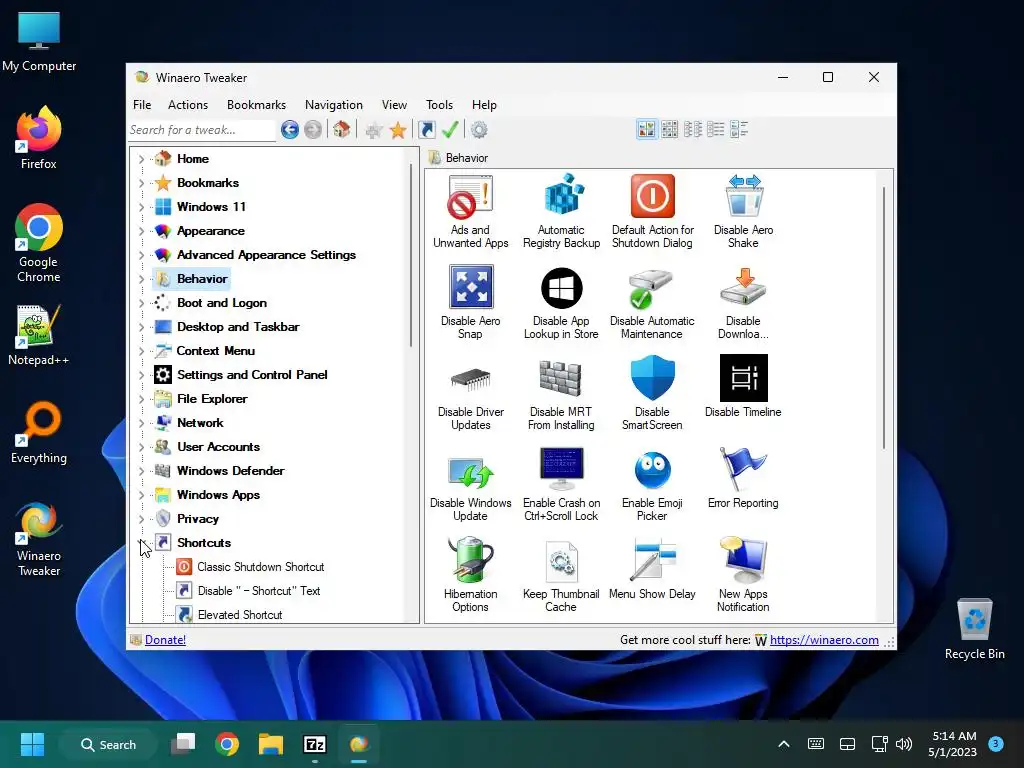Expand the Advanced Appearance Settings node
The image size is (1024, 768).
click(141, 255)
